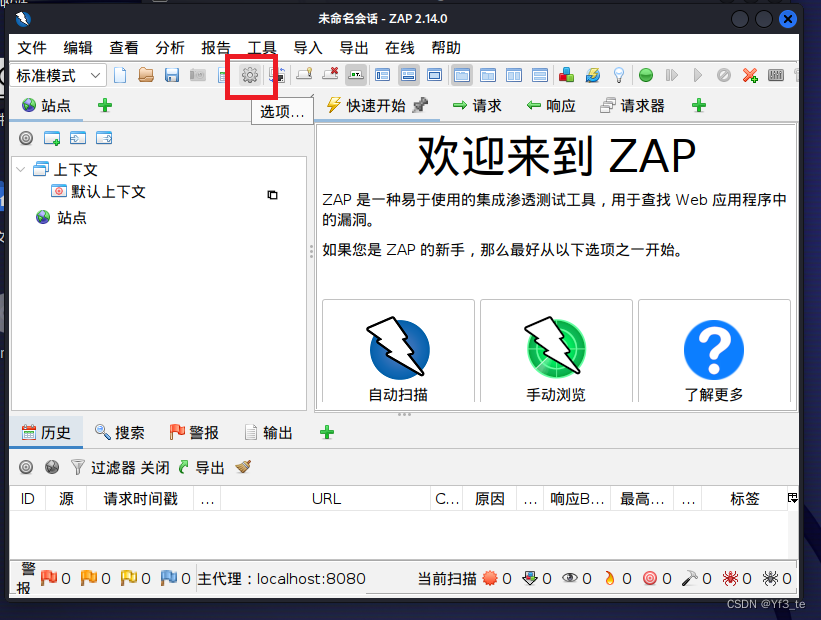
Task: Click the New Session page icon
Action: tap(120, 75)
